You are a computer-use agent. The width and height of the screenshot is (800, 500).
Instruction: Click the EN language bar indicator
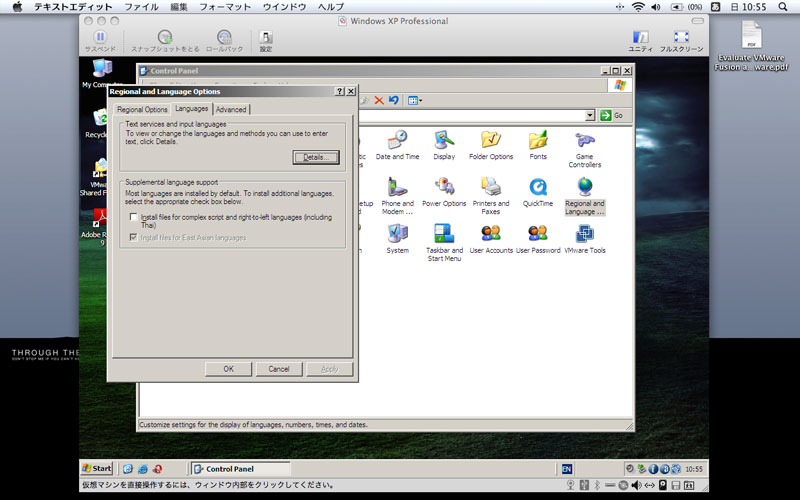(x=567, y=469)
